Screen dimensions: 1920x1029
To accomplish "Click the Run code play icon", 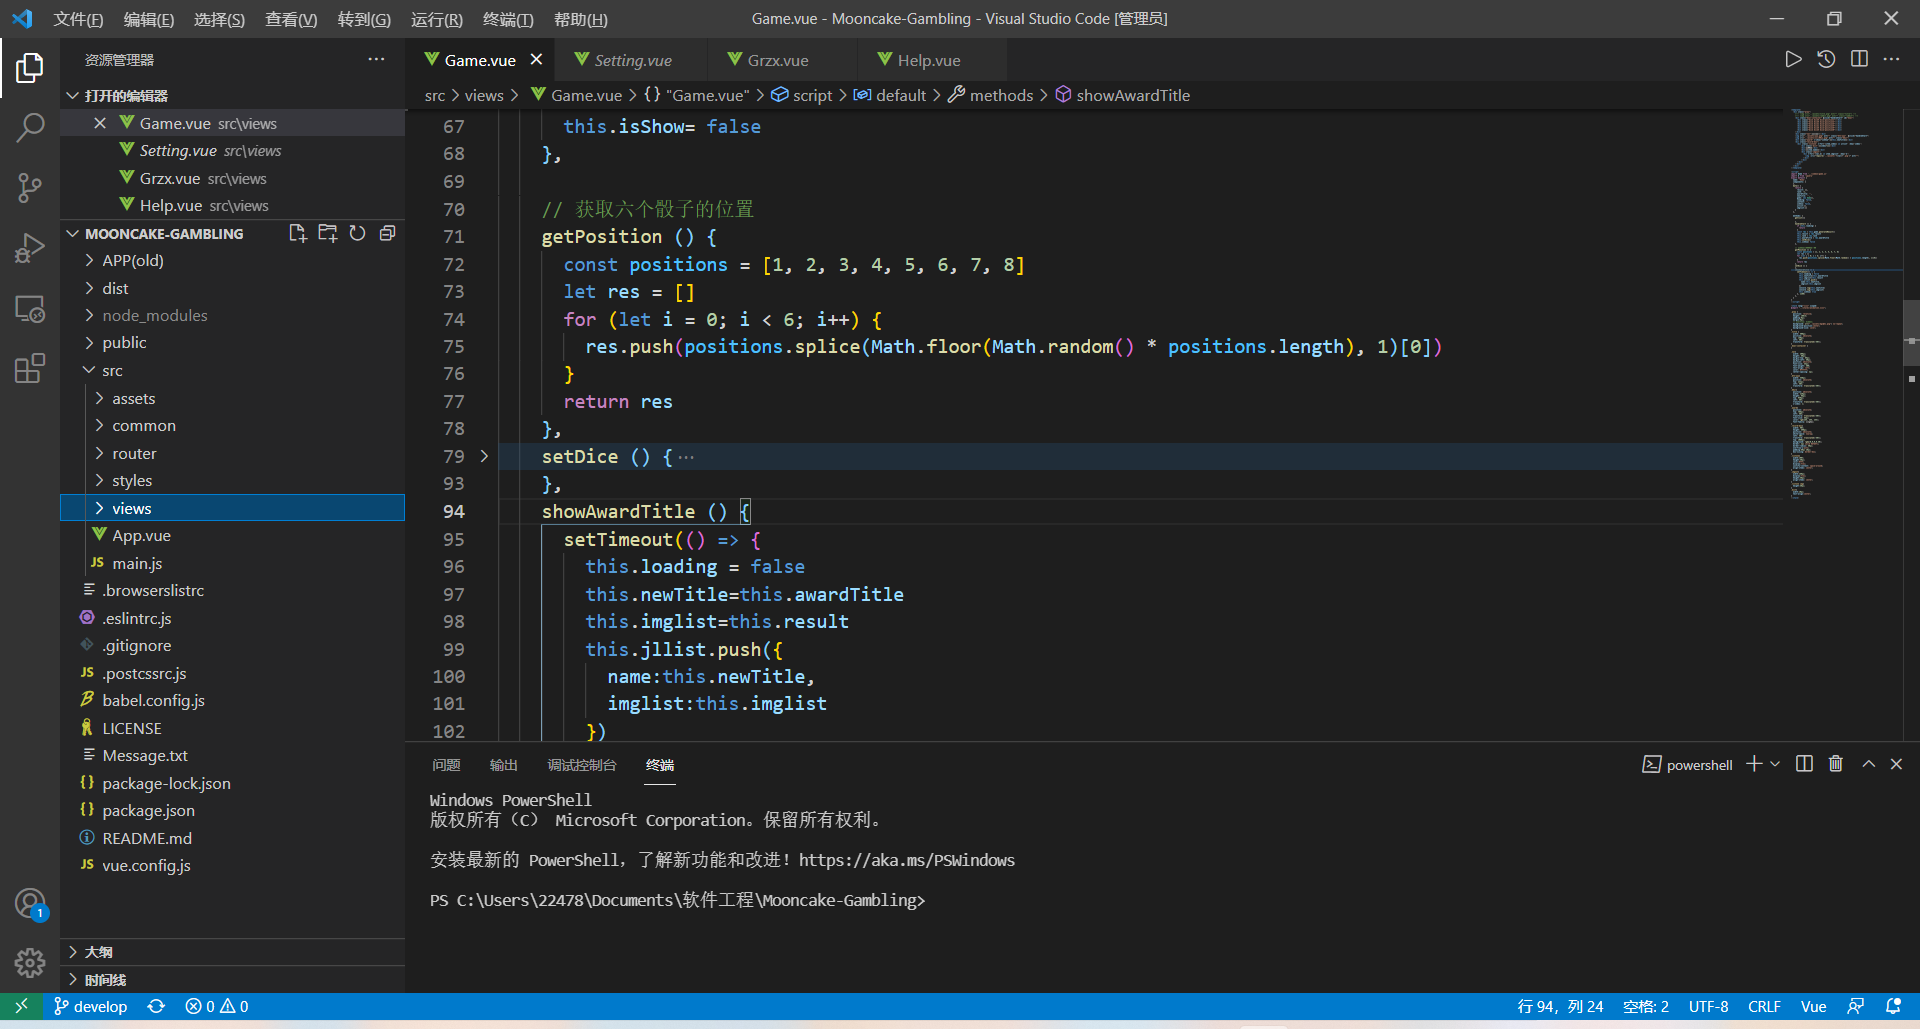I will 1793,60.
